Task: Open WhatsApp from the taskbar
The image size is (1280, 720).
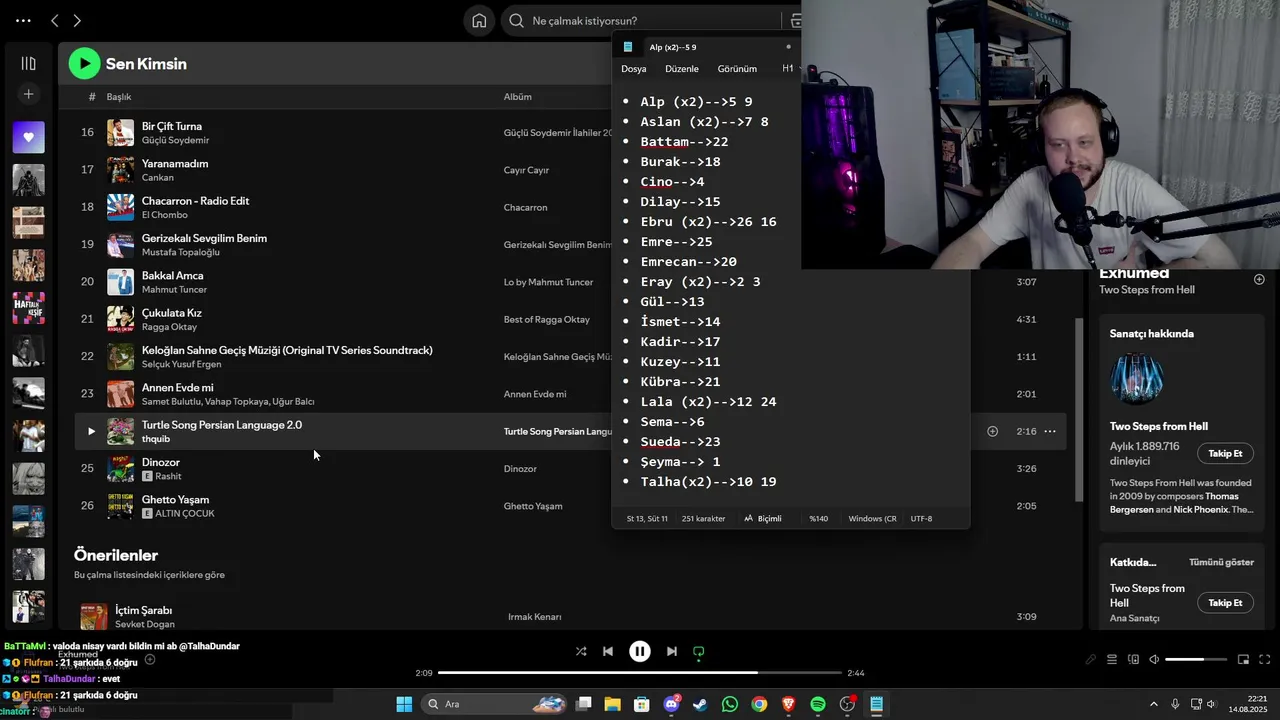Action: (730, 704)
